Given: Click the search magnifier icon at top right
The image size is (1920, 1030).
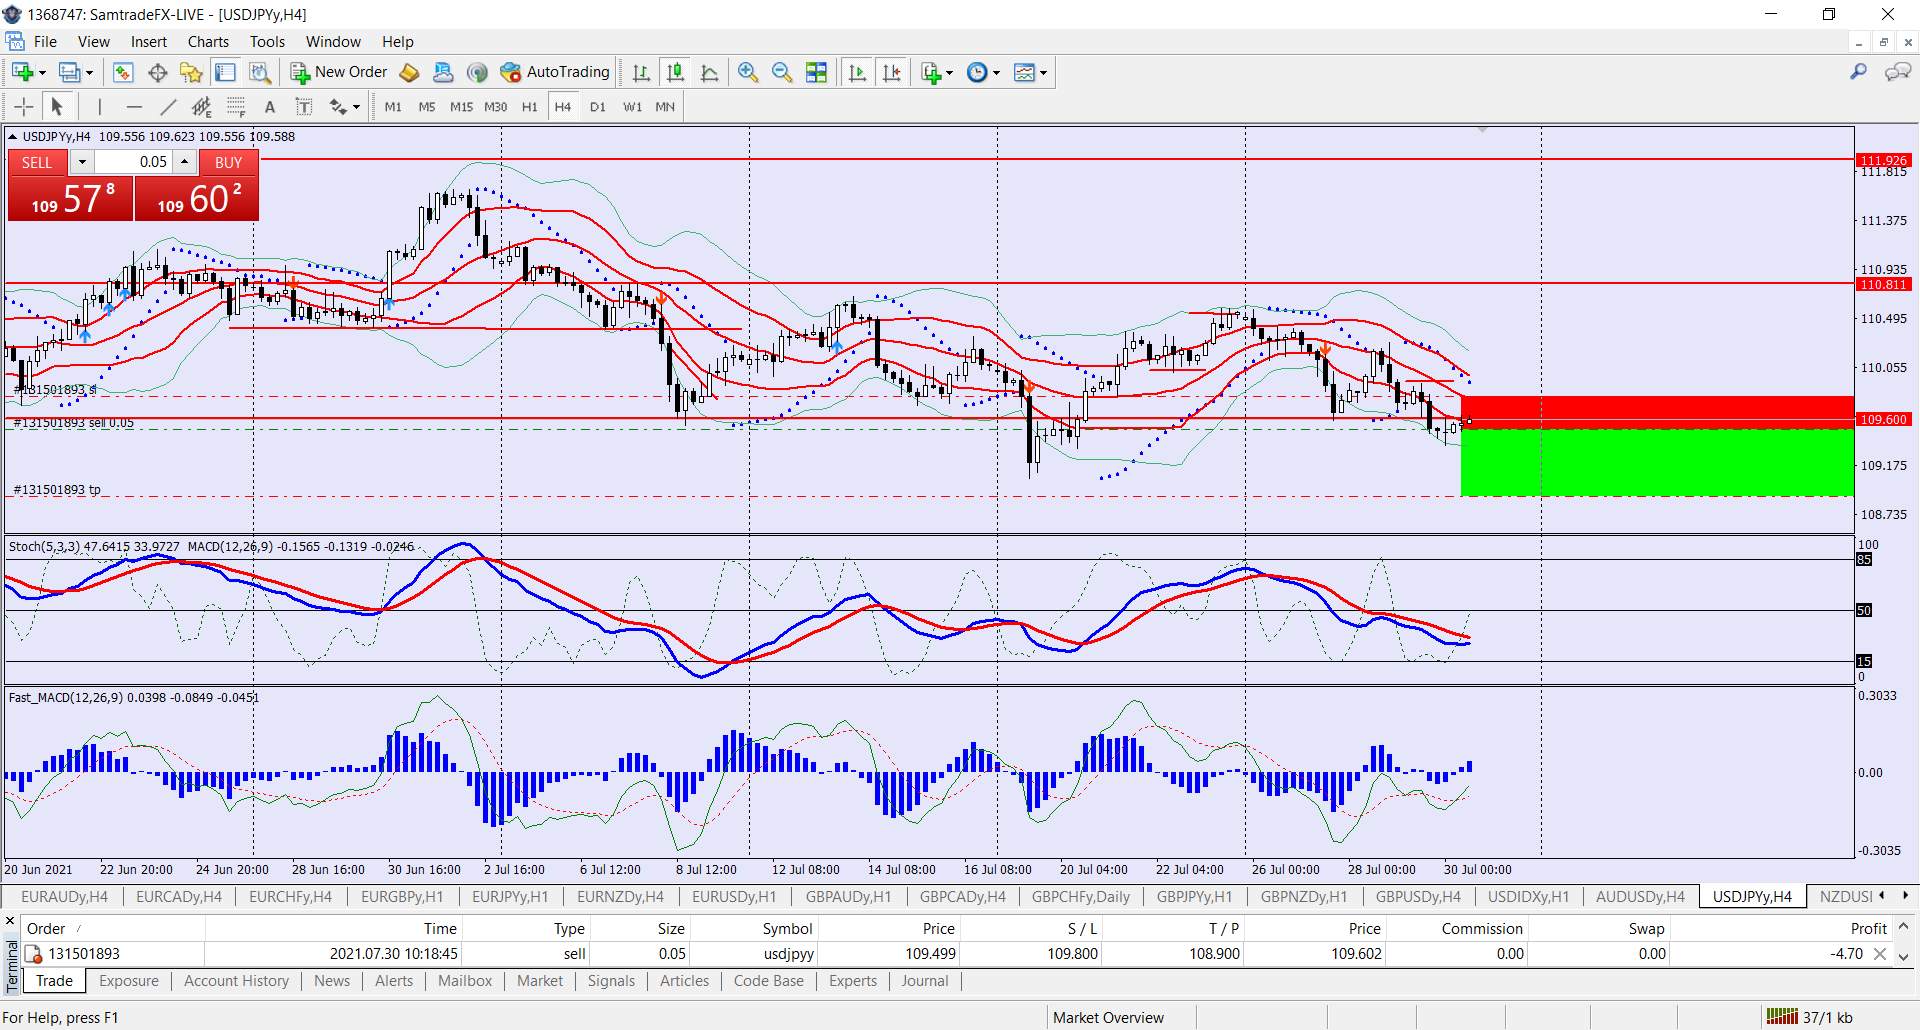Looking at the screenshot, I should (x=1858, y=72).
